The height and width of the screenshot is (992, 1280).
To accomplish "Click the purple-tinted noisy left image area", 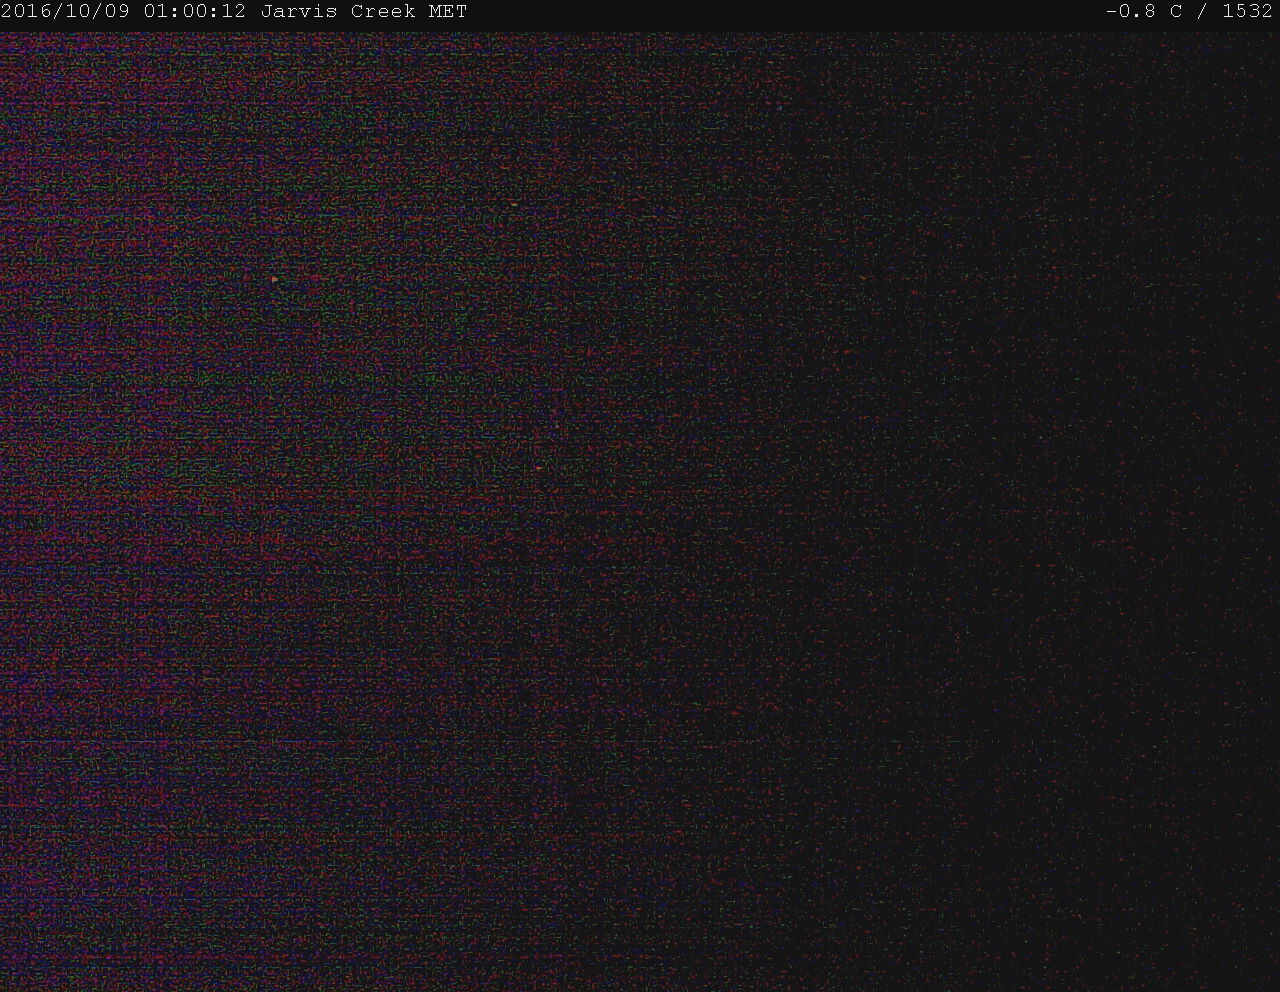I will pyautogui.click(x=200, y=500).
